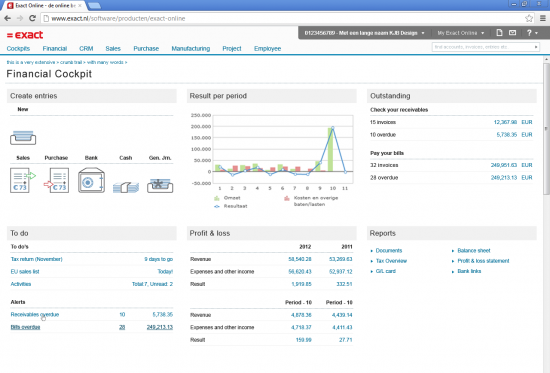The height and width of the screenshot is (373, 550).
Task: Open the Receivables overdue alert link
Action: tap(35, 314)
